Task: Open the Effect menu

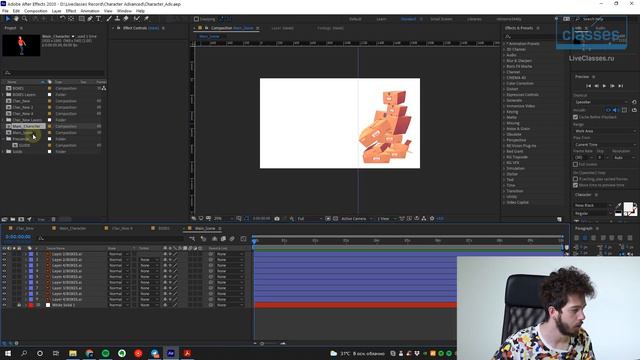Action: [x=71, y=11]
